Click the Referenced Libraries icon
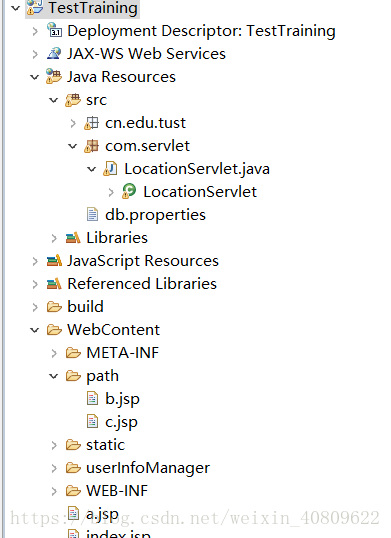 click(54, 283)
